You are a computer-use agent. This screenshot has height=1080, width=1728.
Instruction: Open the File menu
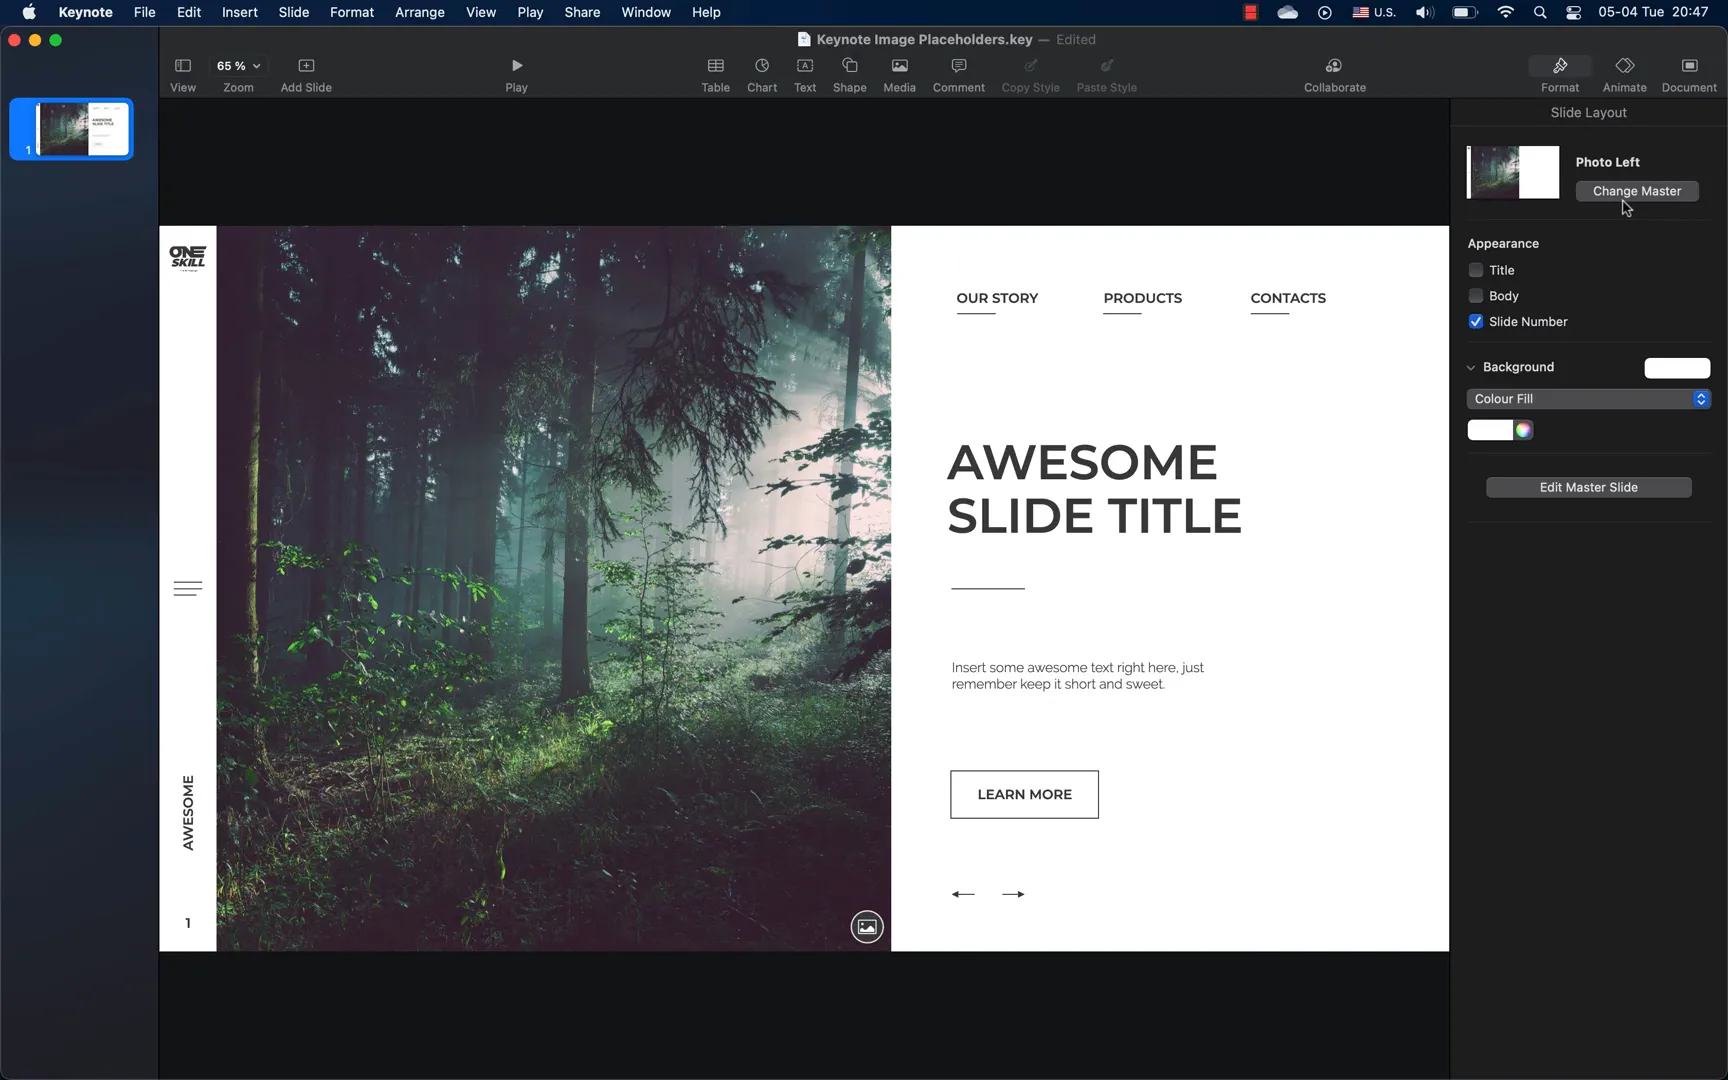point(145,13)
